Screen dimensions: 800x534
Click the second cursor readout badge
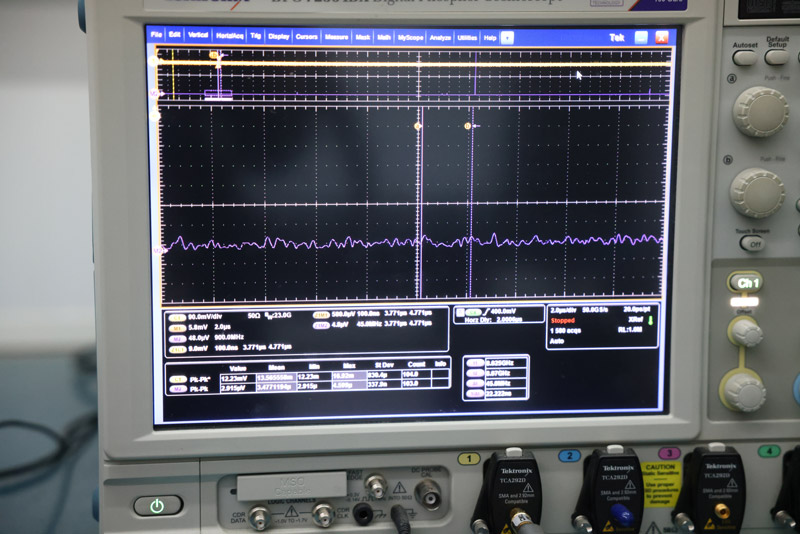pyautogui.click(x=474, y=373)
